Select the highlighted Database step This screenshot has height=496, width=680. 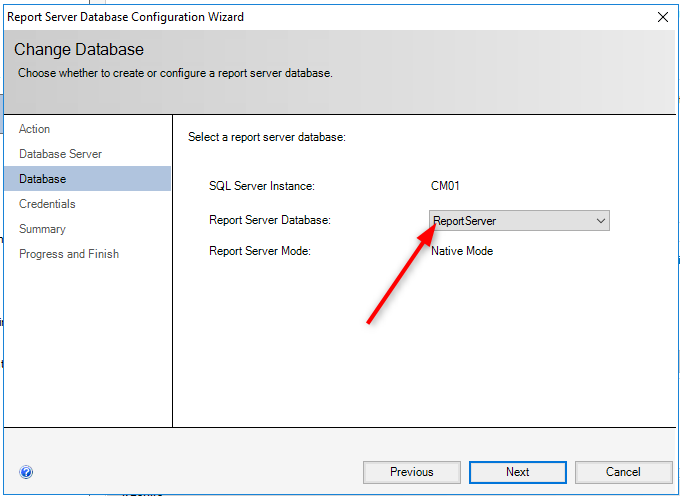tap(87, 179)
